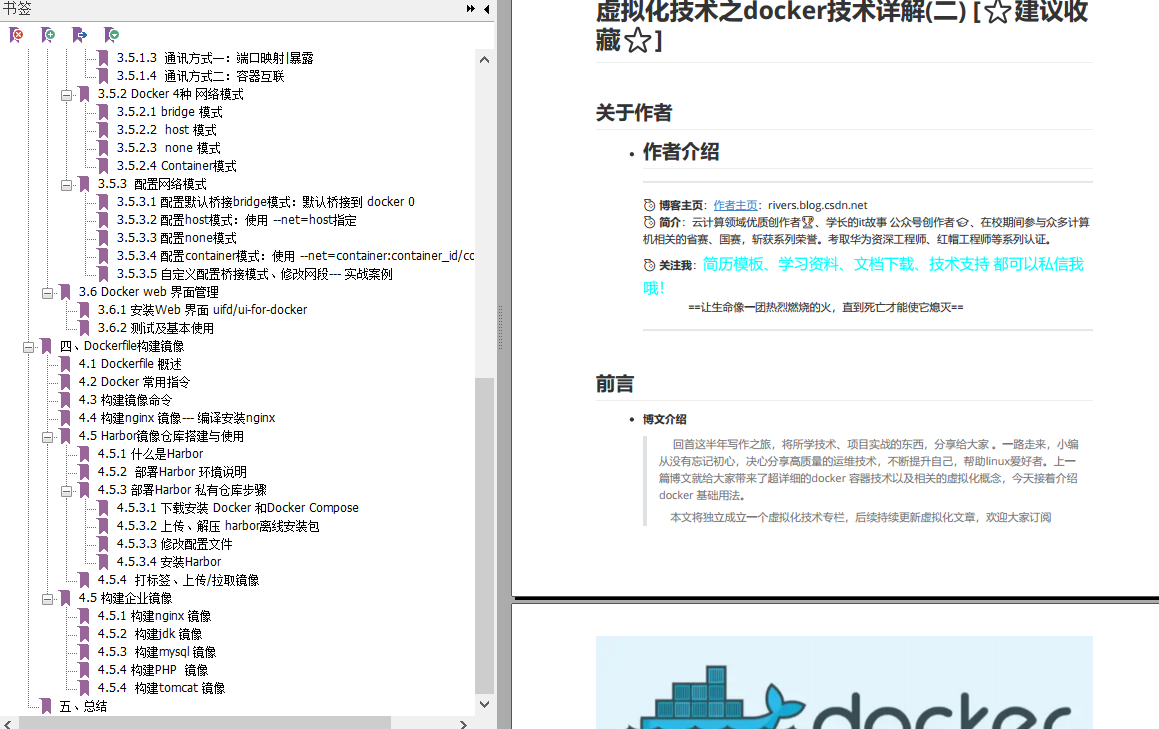1159x729 pixels.
Task: Click the bookmark icon beside 4.5.4 安装Harbor
Action: coord(100,561)
